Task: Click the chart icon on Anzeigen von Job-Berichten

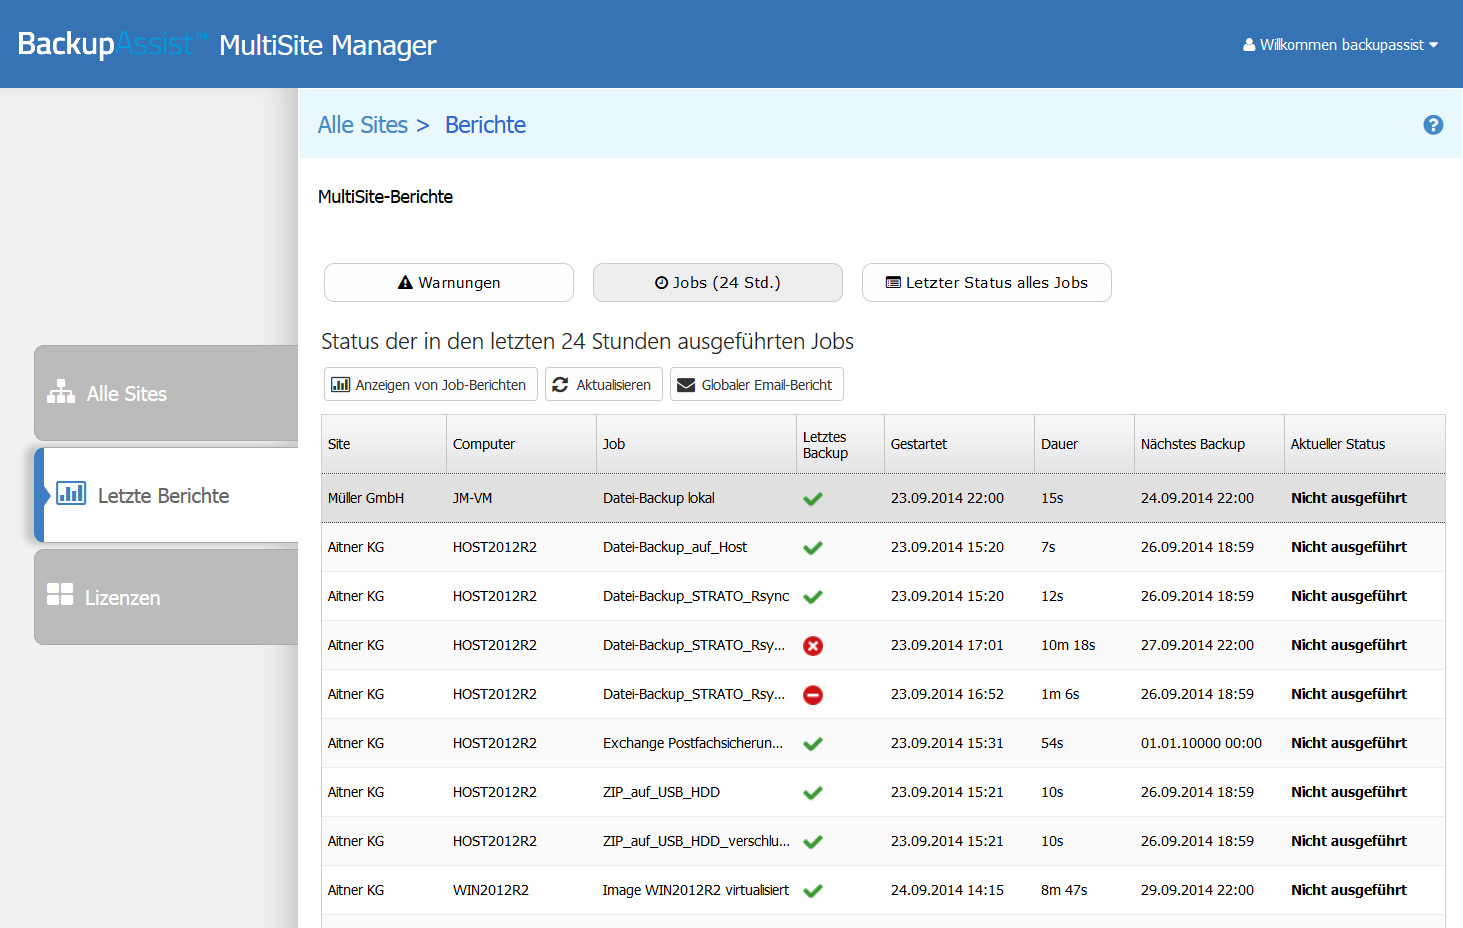Action: pyautogui.click(x=341, y=385)
